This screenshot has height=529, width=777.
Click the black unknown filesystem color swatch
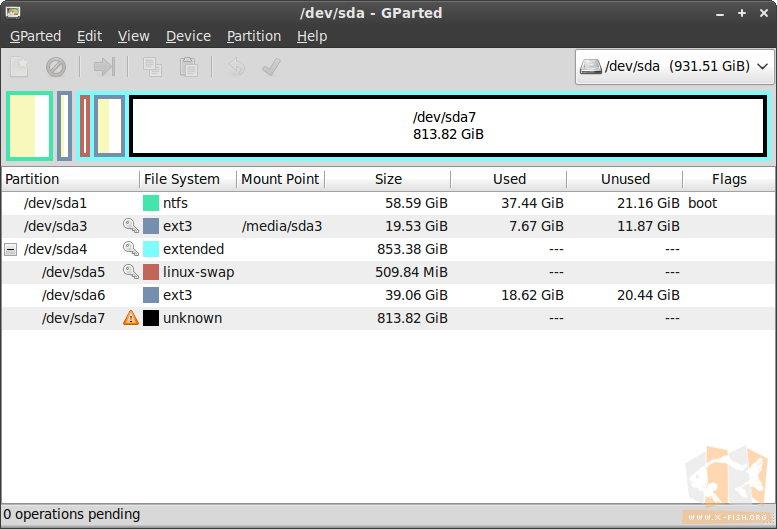tap(151, 318)
